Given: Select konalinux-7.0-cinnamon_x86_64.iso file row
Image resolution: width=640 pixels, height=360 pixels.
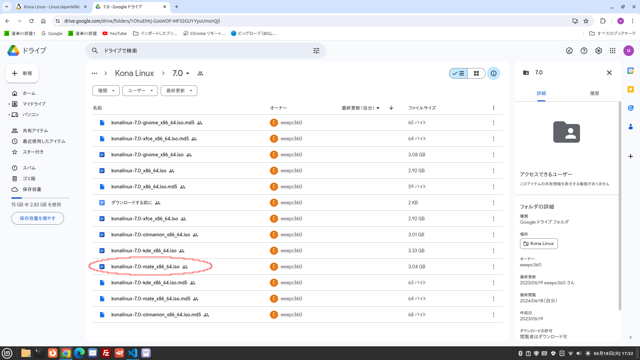Looking at the screenshot, I should [297, 235].
